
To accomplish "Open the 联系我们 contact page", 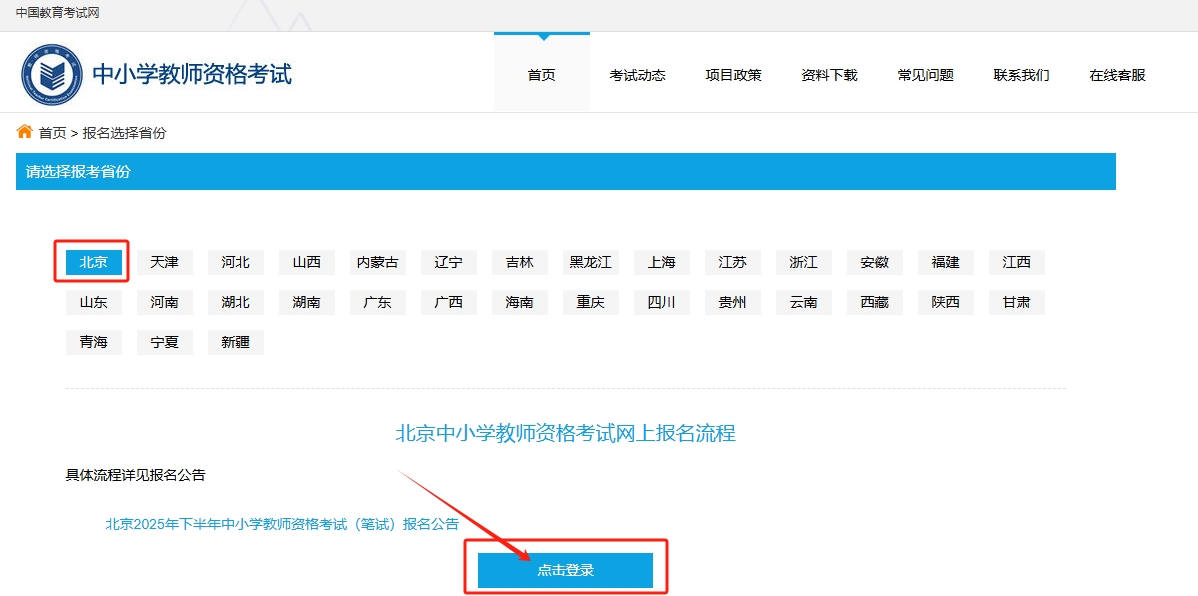I will coord(1020,74).
